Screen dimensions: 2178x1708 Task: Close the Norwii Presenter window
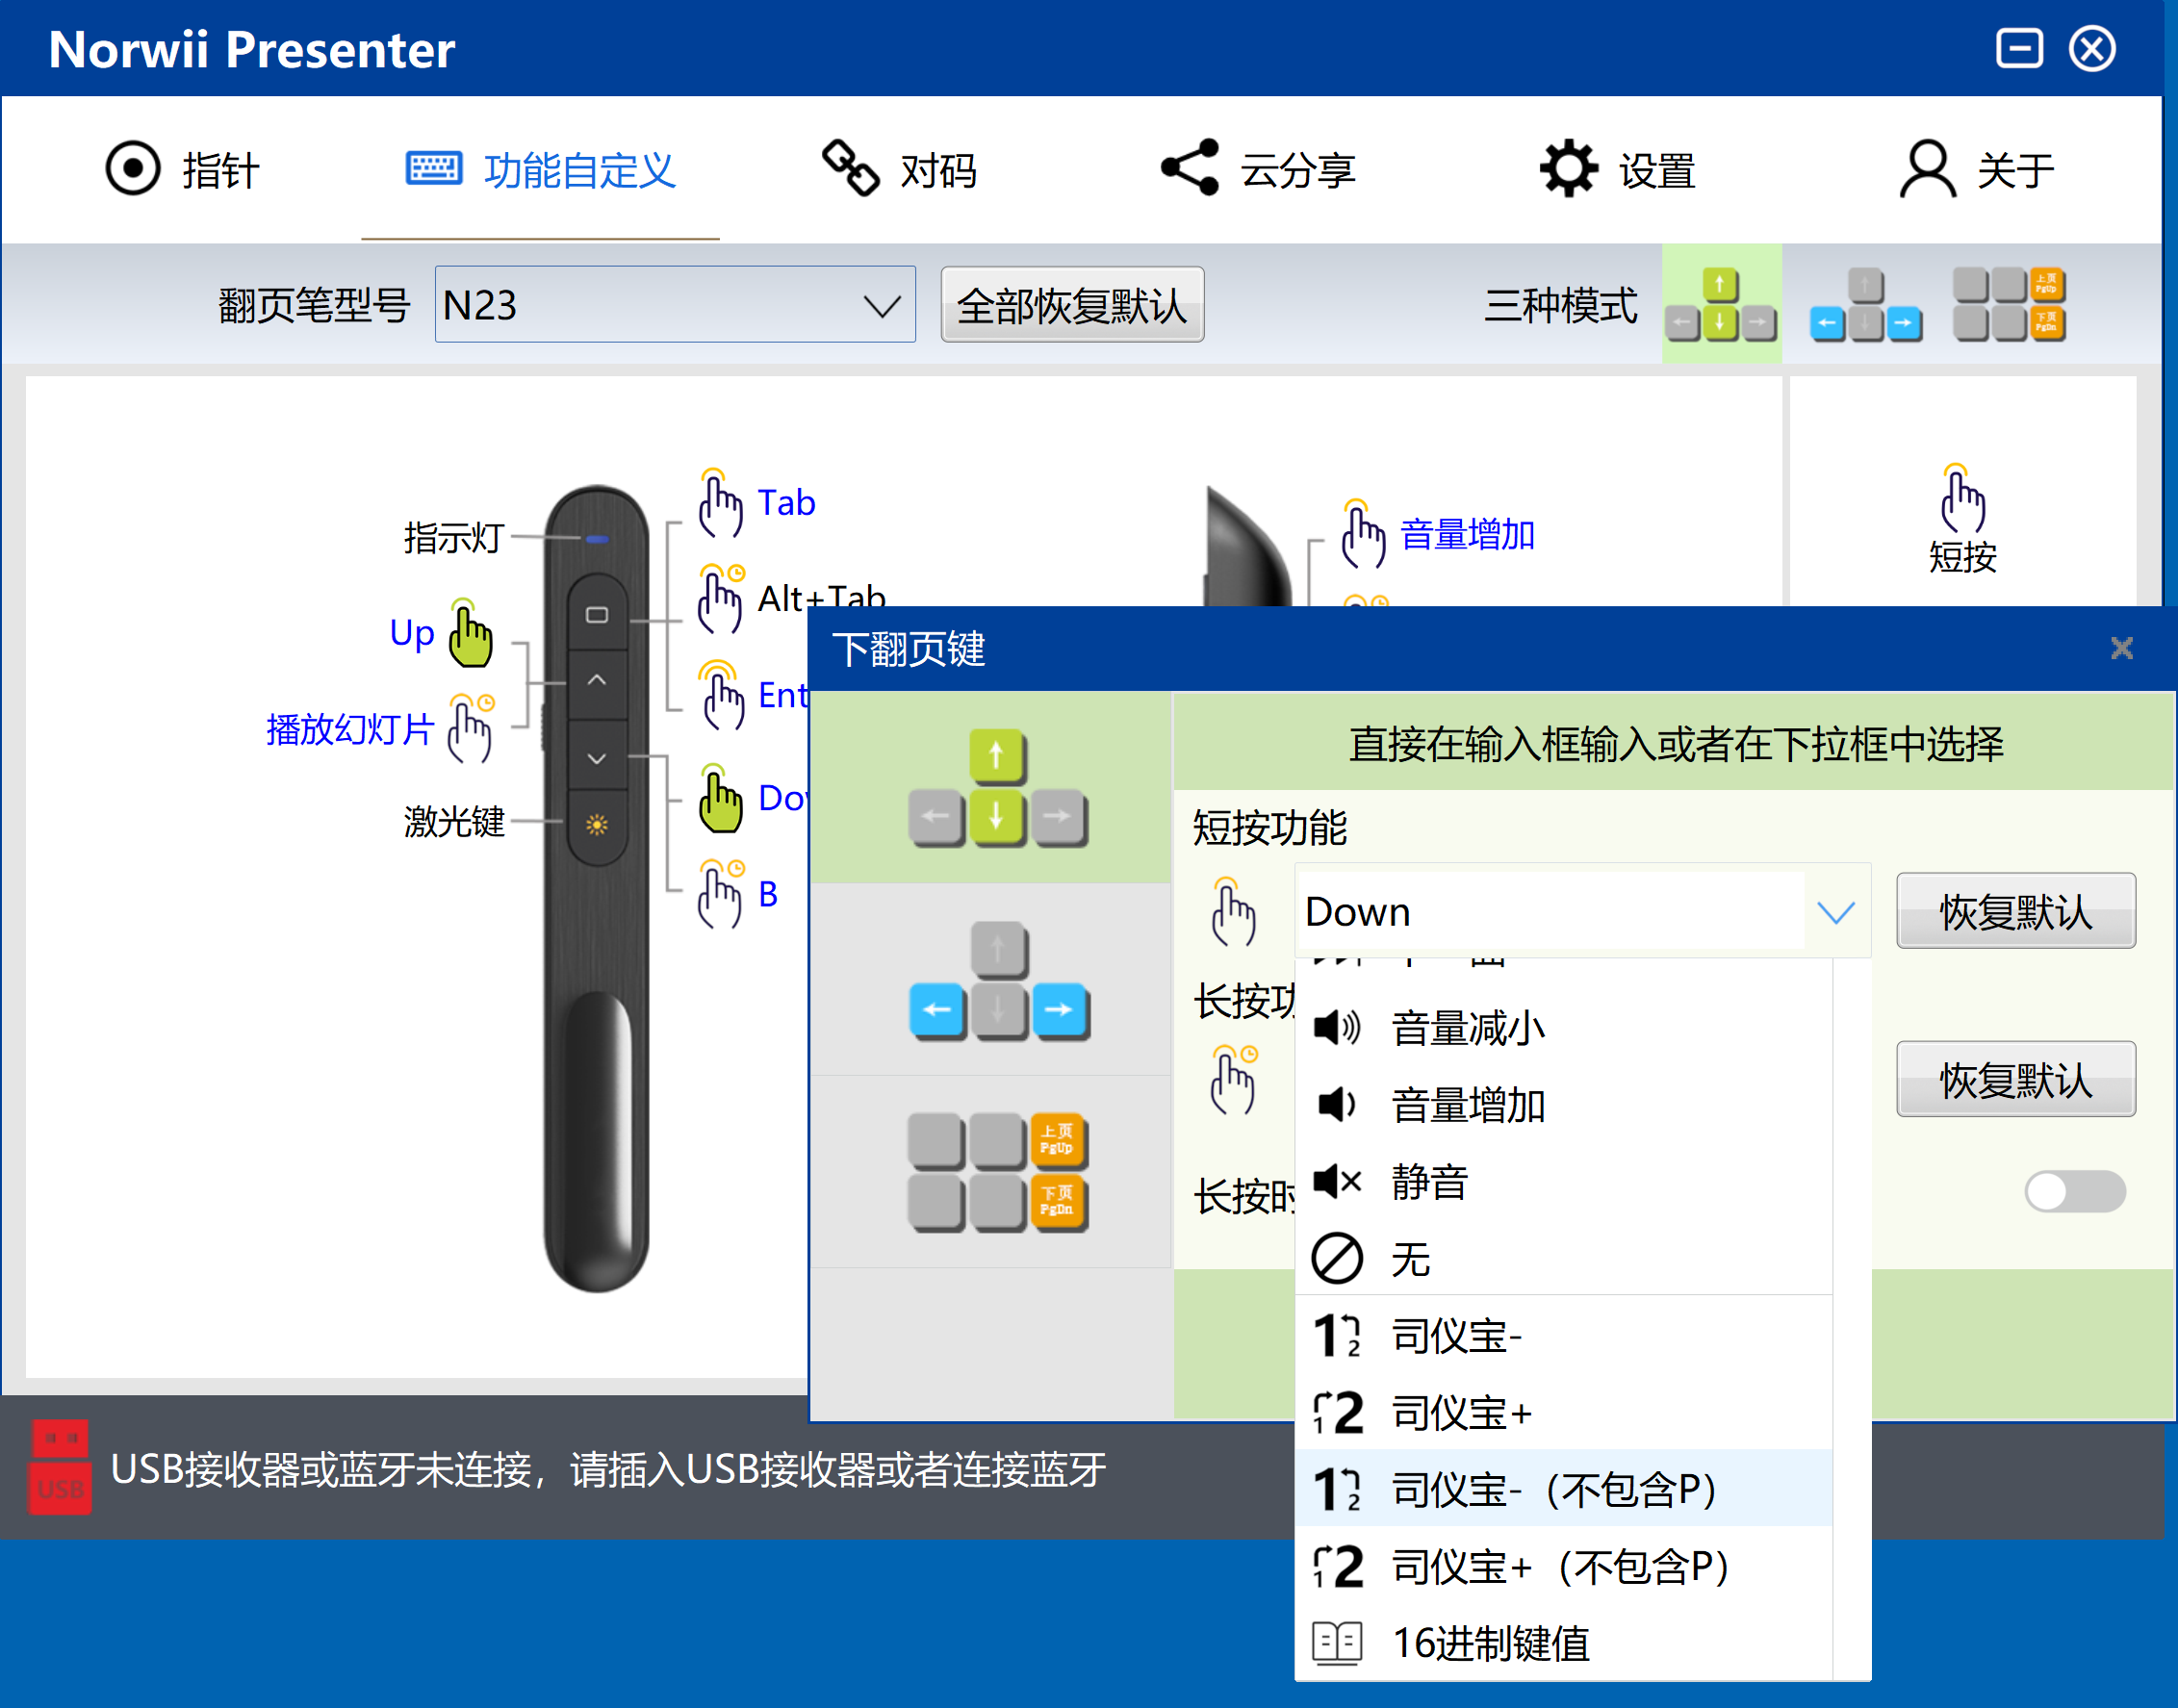coord(2092,48)
